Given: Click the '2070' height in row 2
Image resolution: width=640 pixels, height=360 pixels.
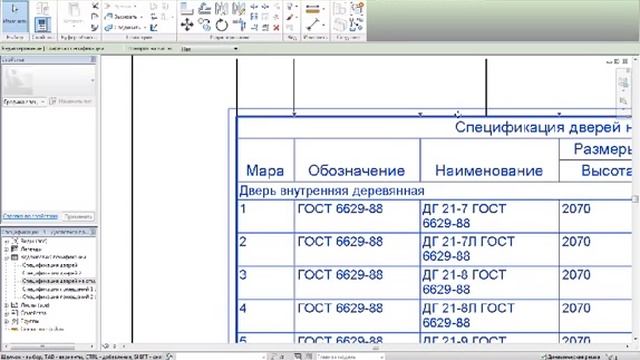Looking at the screenshot, I should click(576, 242).
